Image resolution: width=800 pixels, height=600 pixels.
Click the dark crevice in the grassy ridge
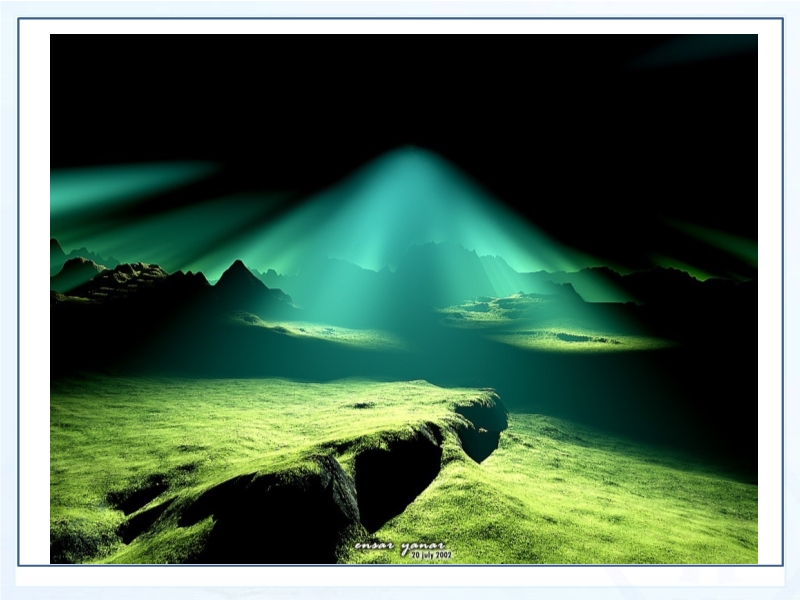point(397,478)
